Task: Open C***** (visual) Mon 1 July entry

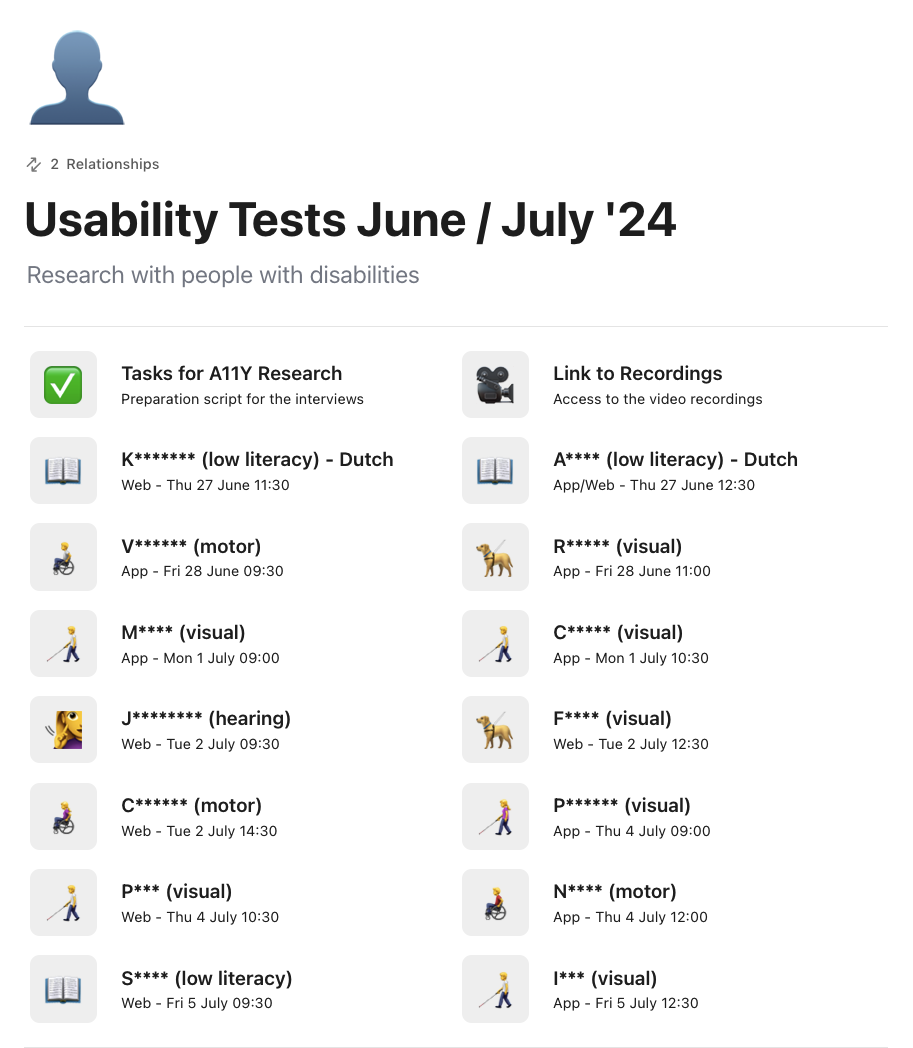Action: pyautogui.click(x=618, y=633)
